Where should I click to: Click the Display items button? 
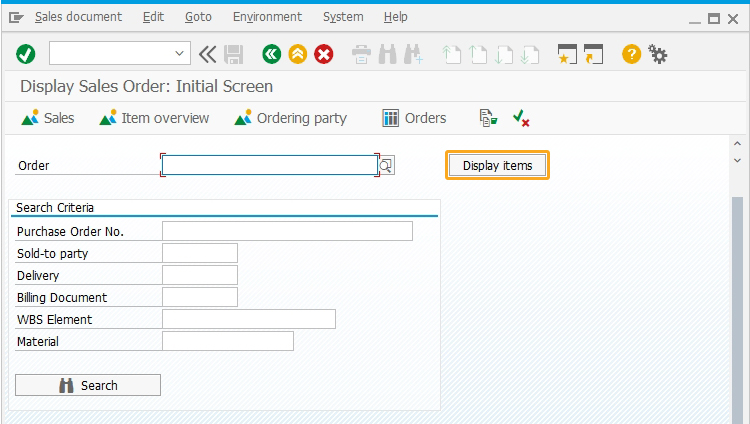click(x=497, y=165)
